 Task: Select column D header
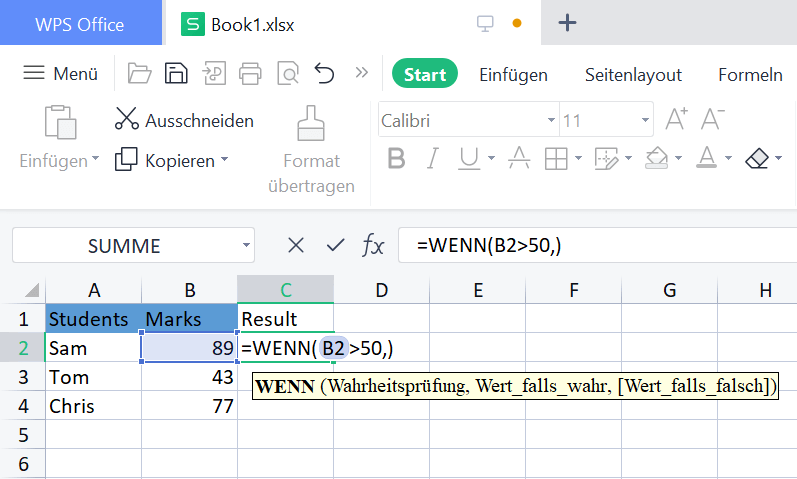(x=381, y=290)
